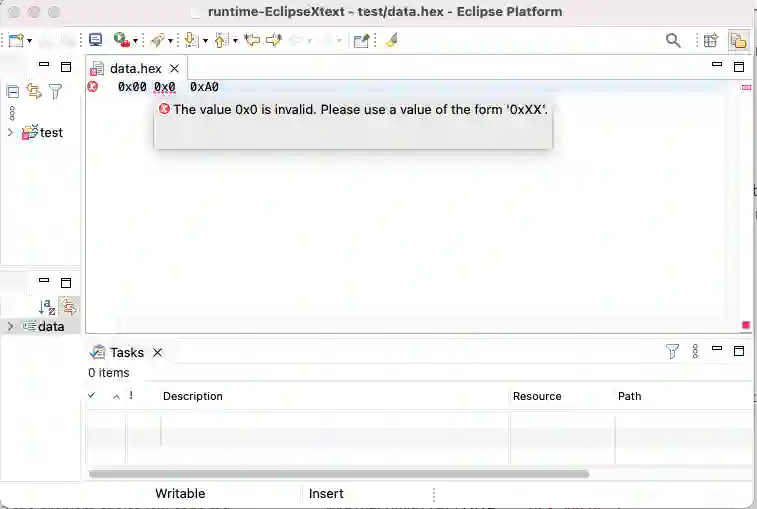Click the Search magnifier icon in toolbar
This screenshot has height=509, width=757.
673,40
